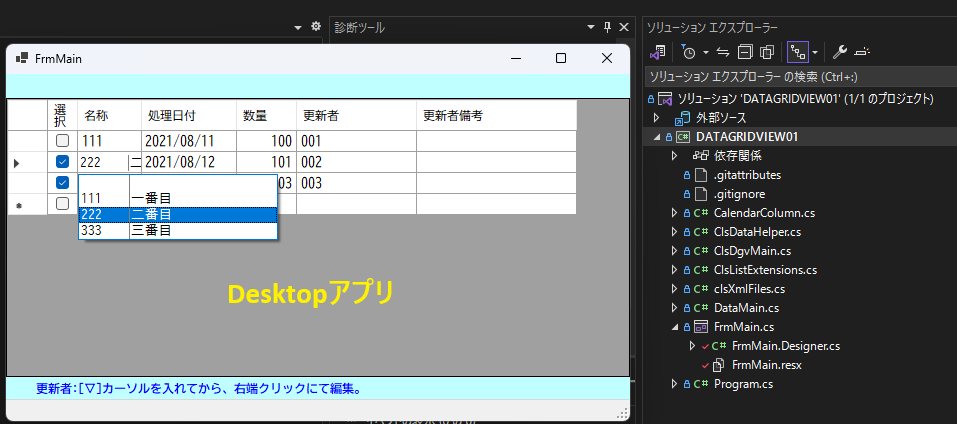Sort by the 数量 column header

click(x=266, y=115)
